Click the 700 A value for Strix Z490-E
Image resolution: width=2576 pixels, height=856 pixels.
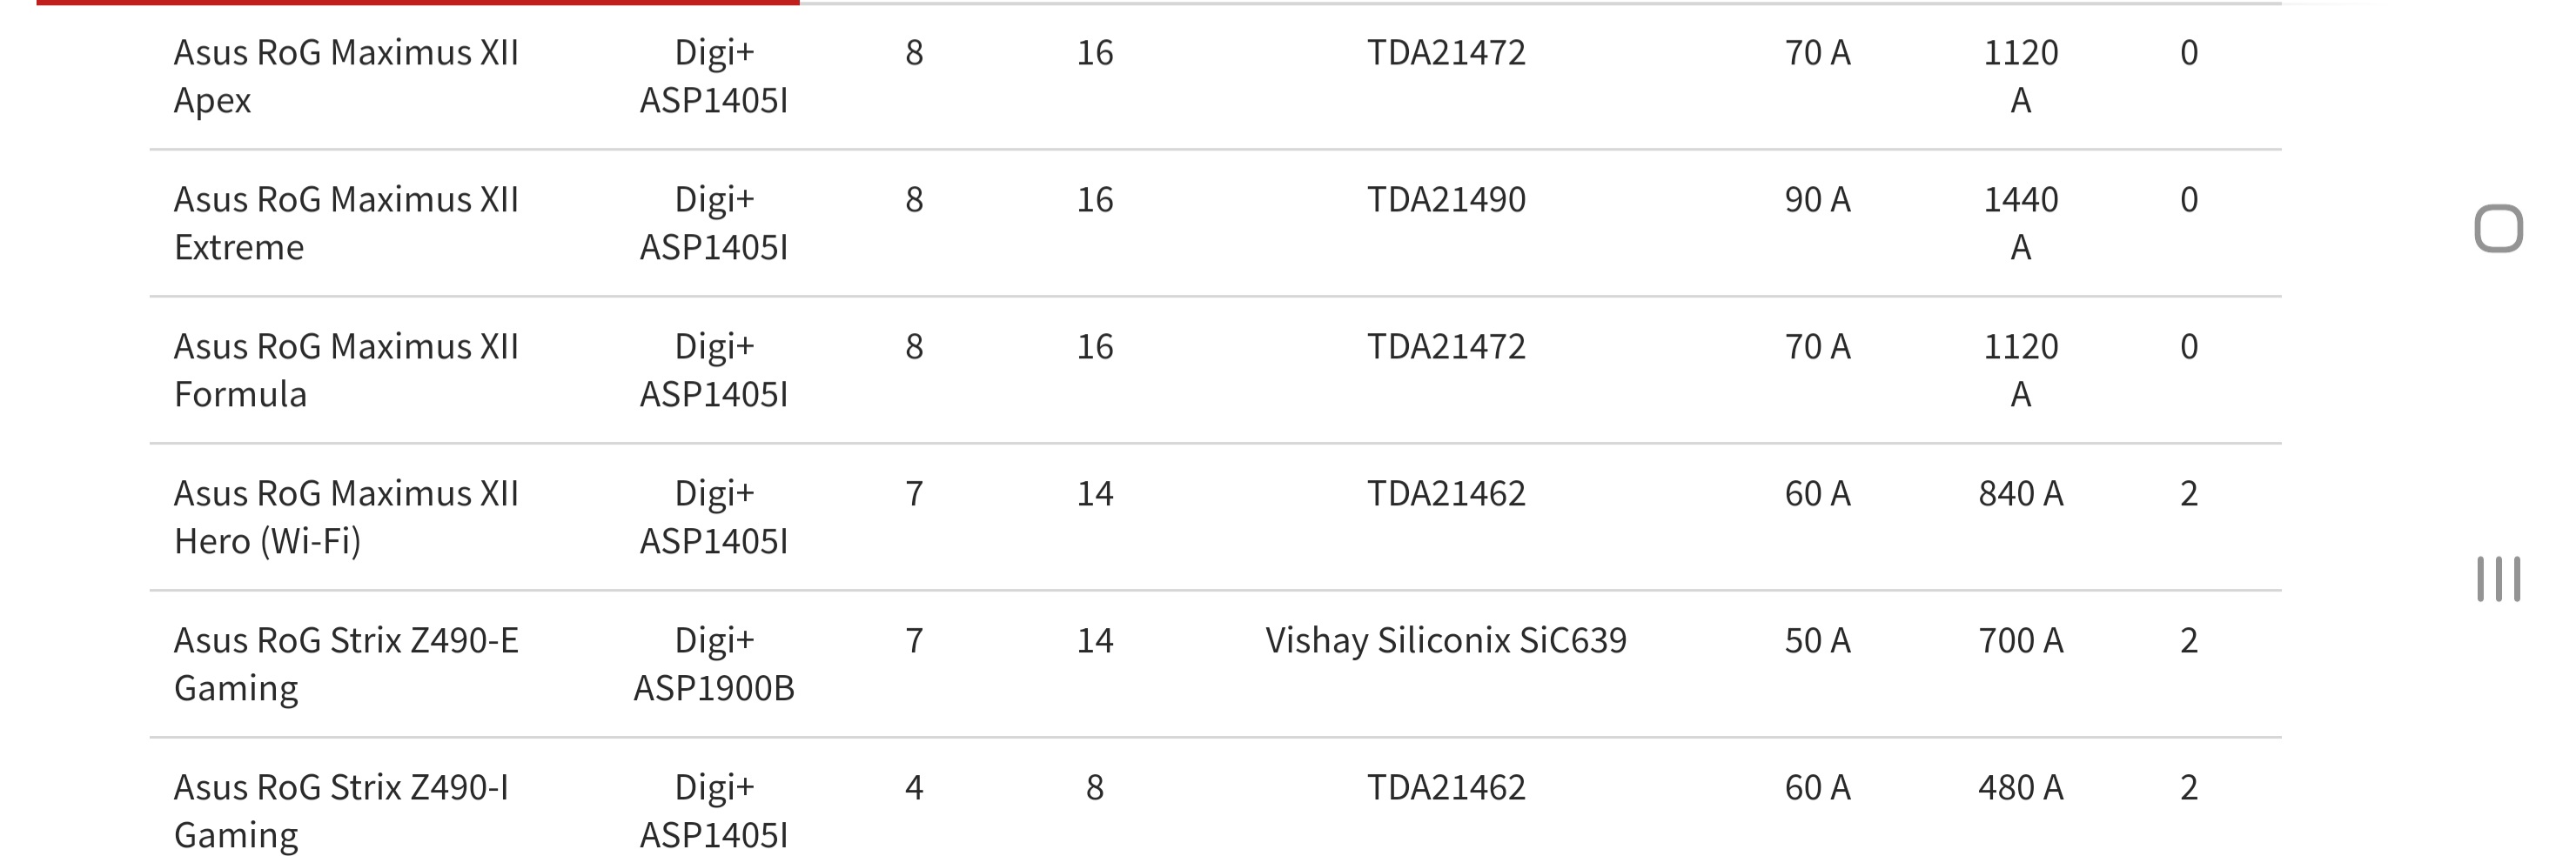click(x=2021, y=640)
